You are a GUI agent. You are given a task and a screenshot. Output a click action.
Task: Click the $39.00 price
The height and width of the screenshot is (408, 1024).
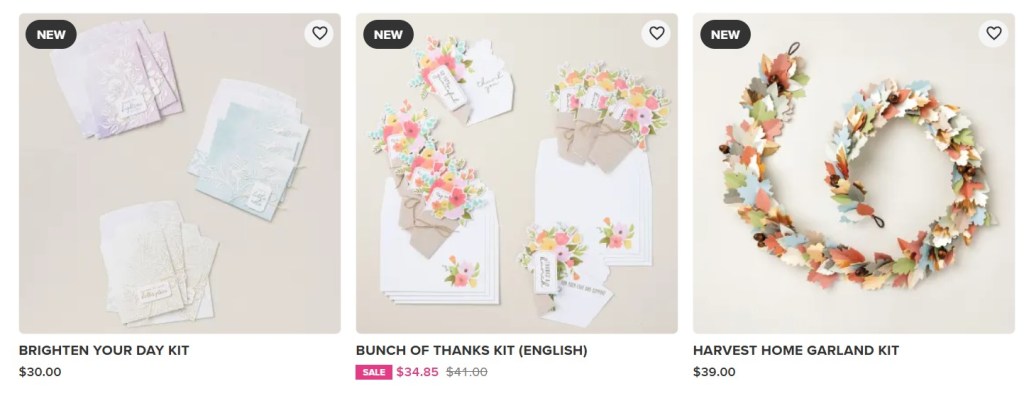714,372
